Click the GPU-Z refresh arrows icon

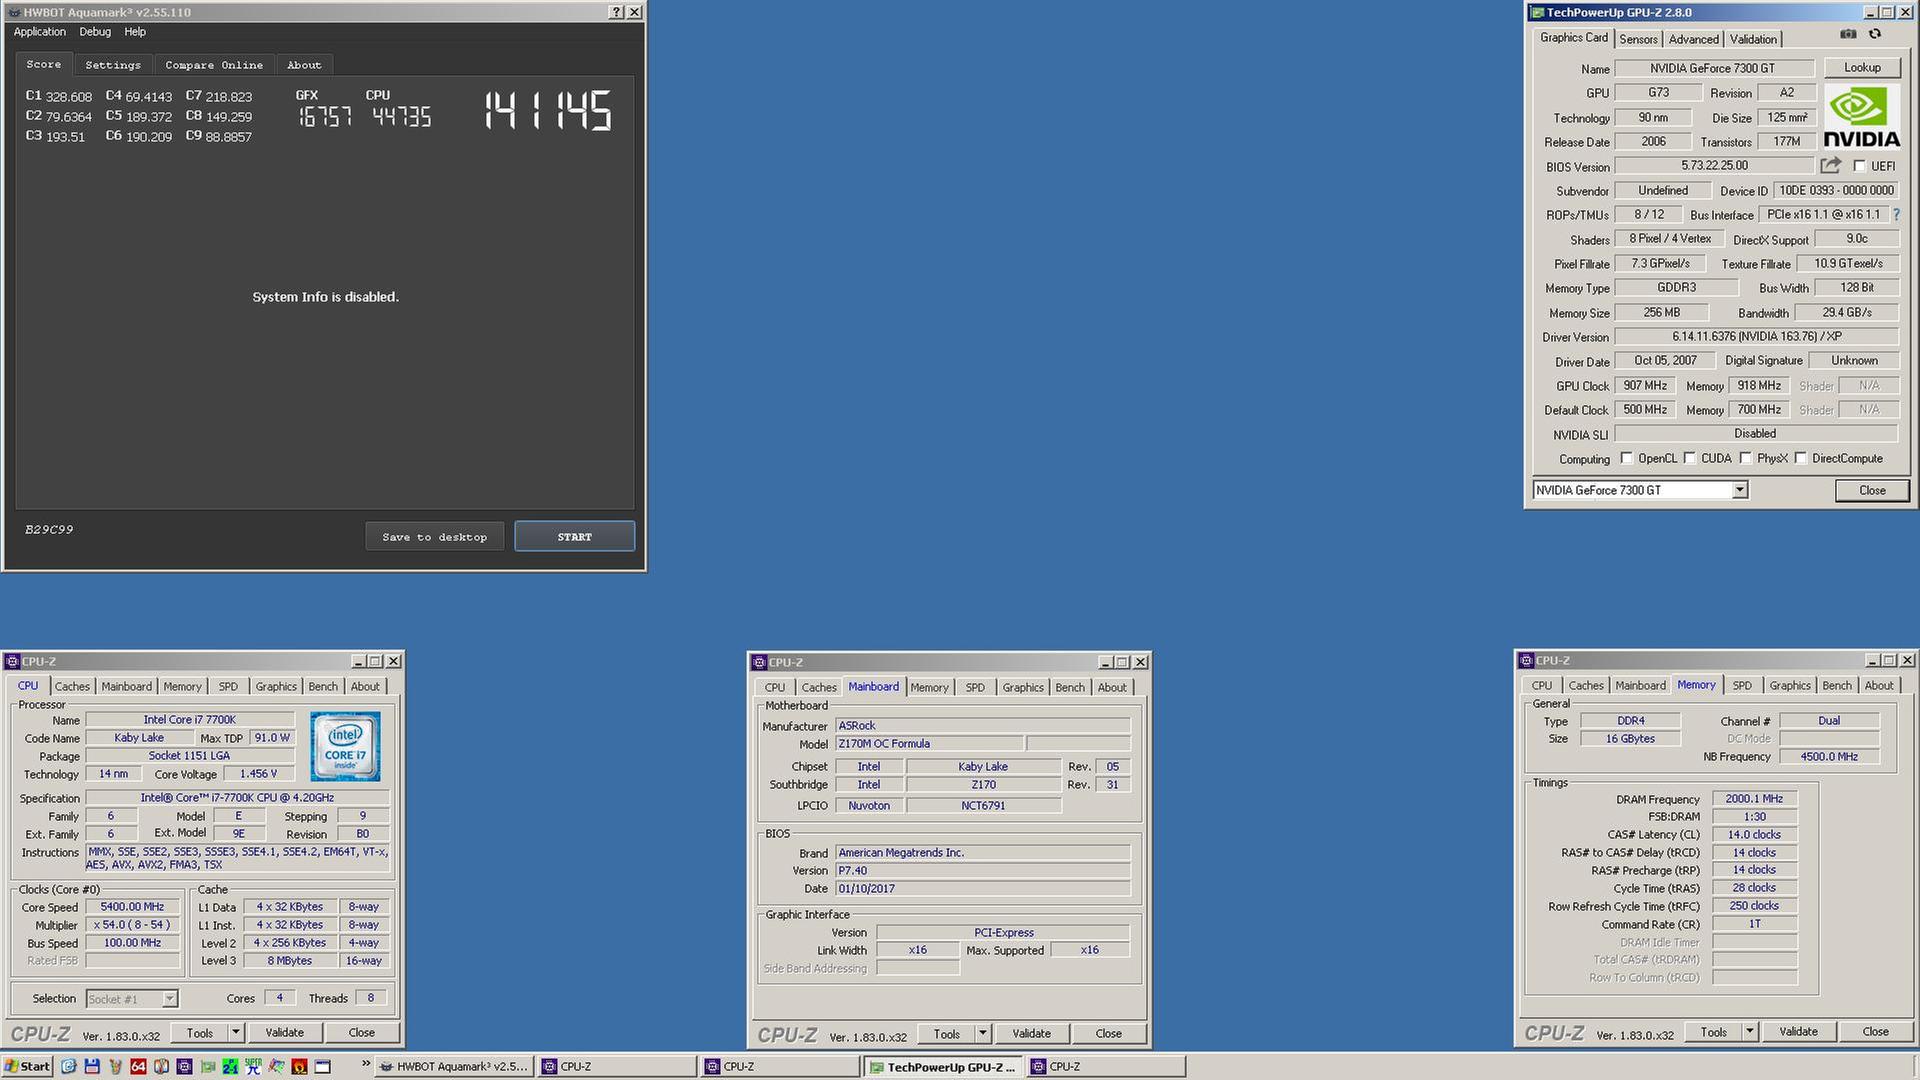point(1875,34)
